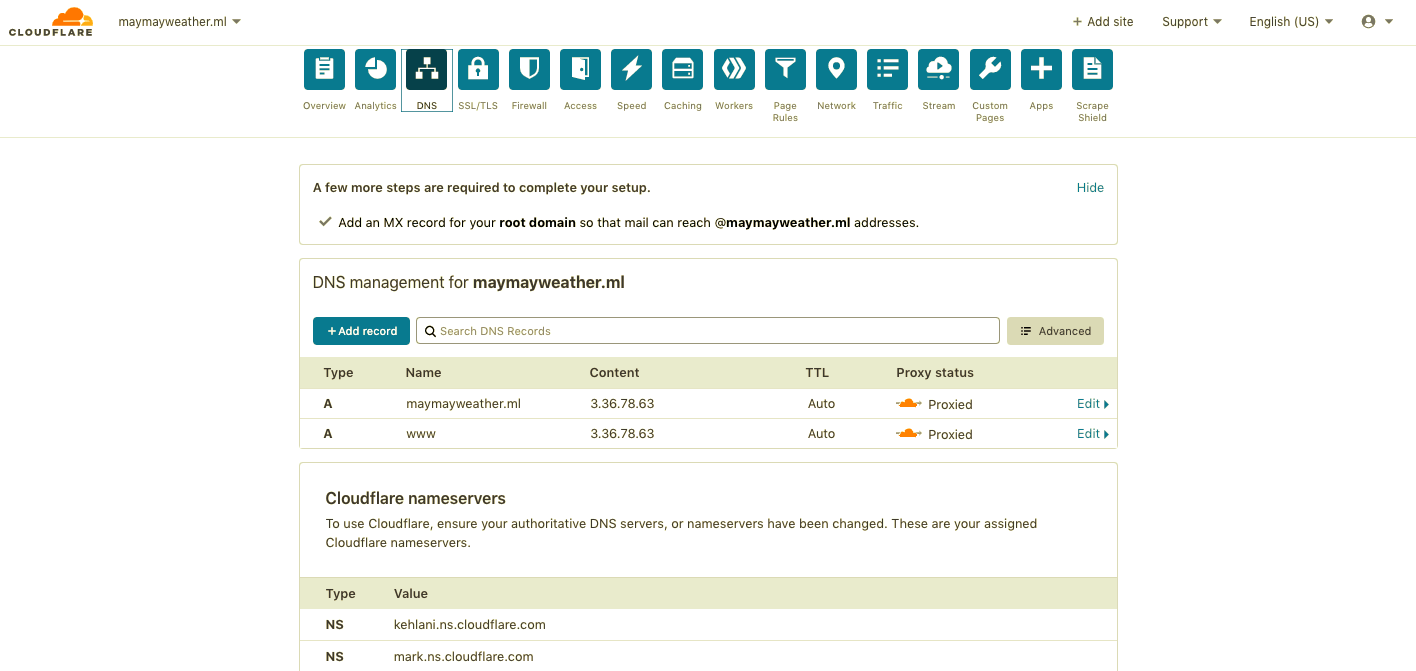Open the Scrape Shield document icon

1092,69
